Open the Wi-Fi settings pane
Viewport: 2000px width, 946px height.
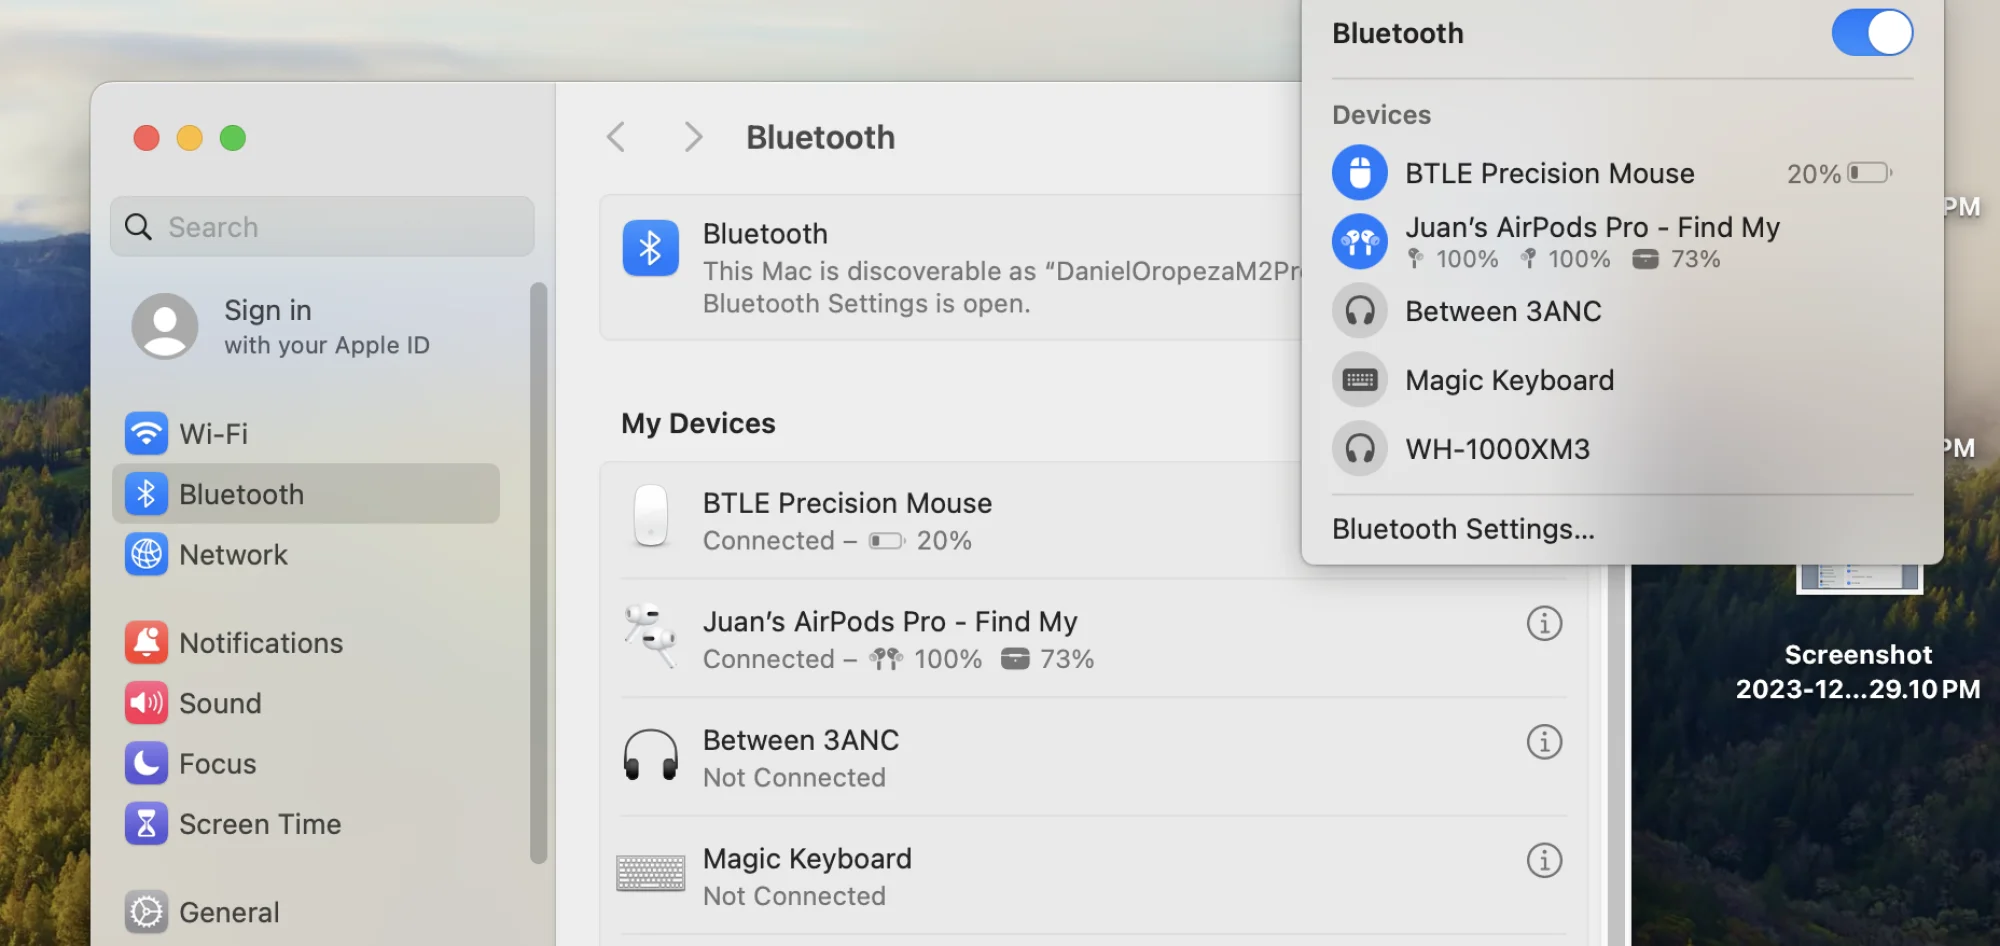tap(213, 434)
